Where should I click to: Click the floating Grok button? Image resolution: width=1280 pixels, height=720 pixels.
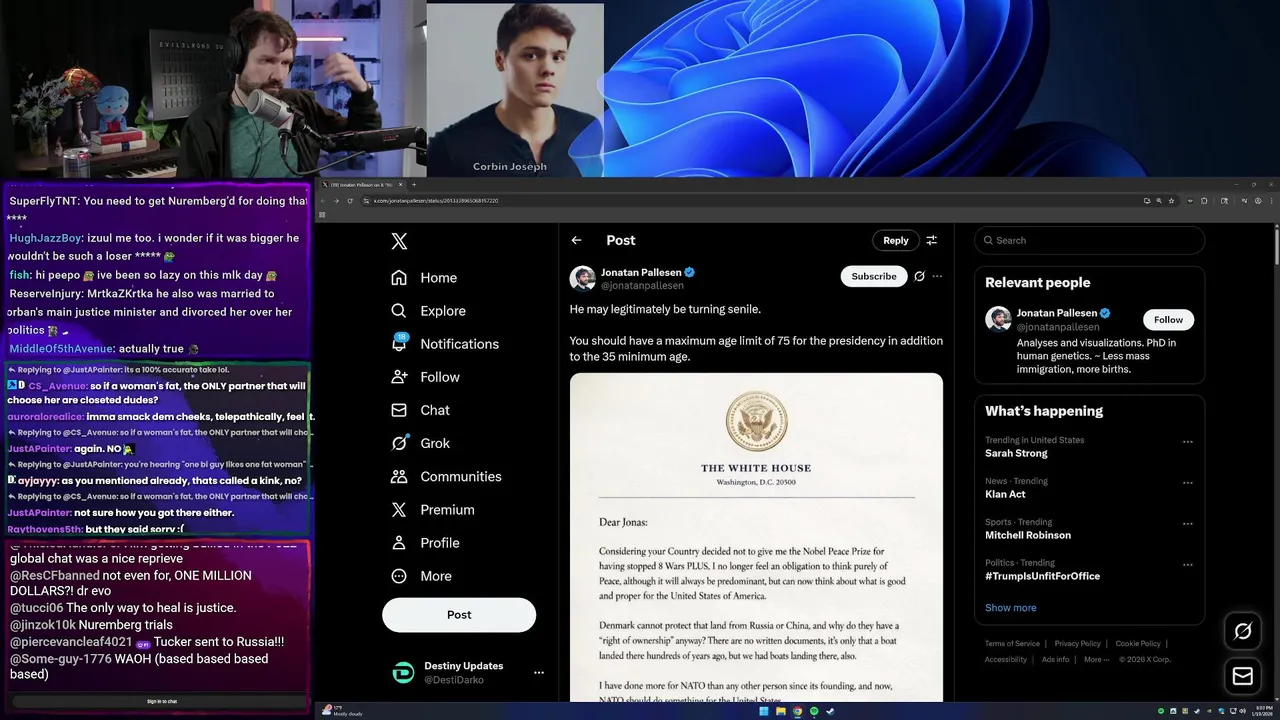[1243, 631]
